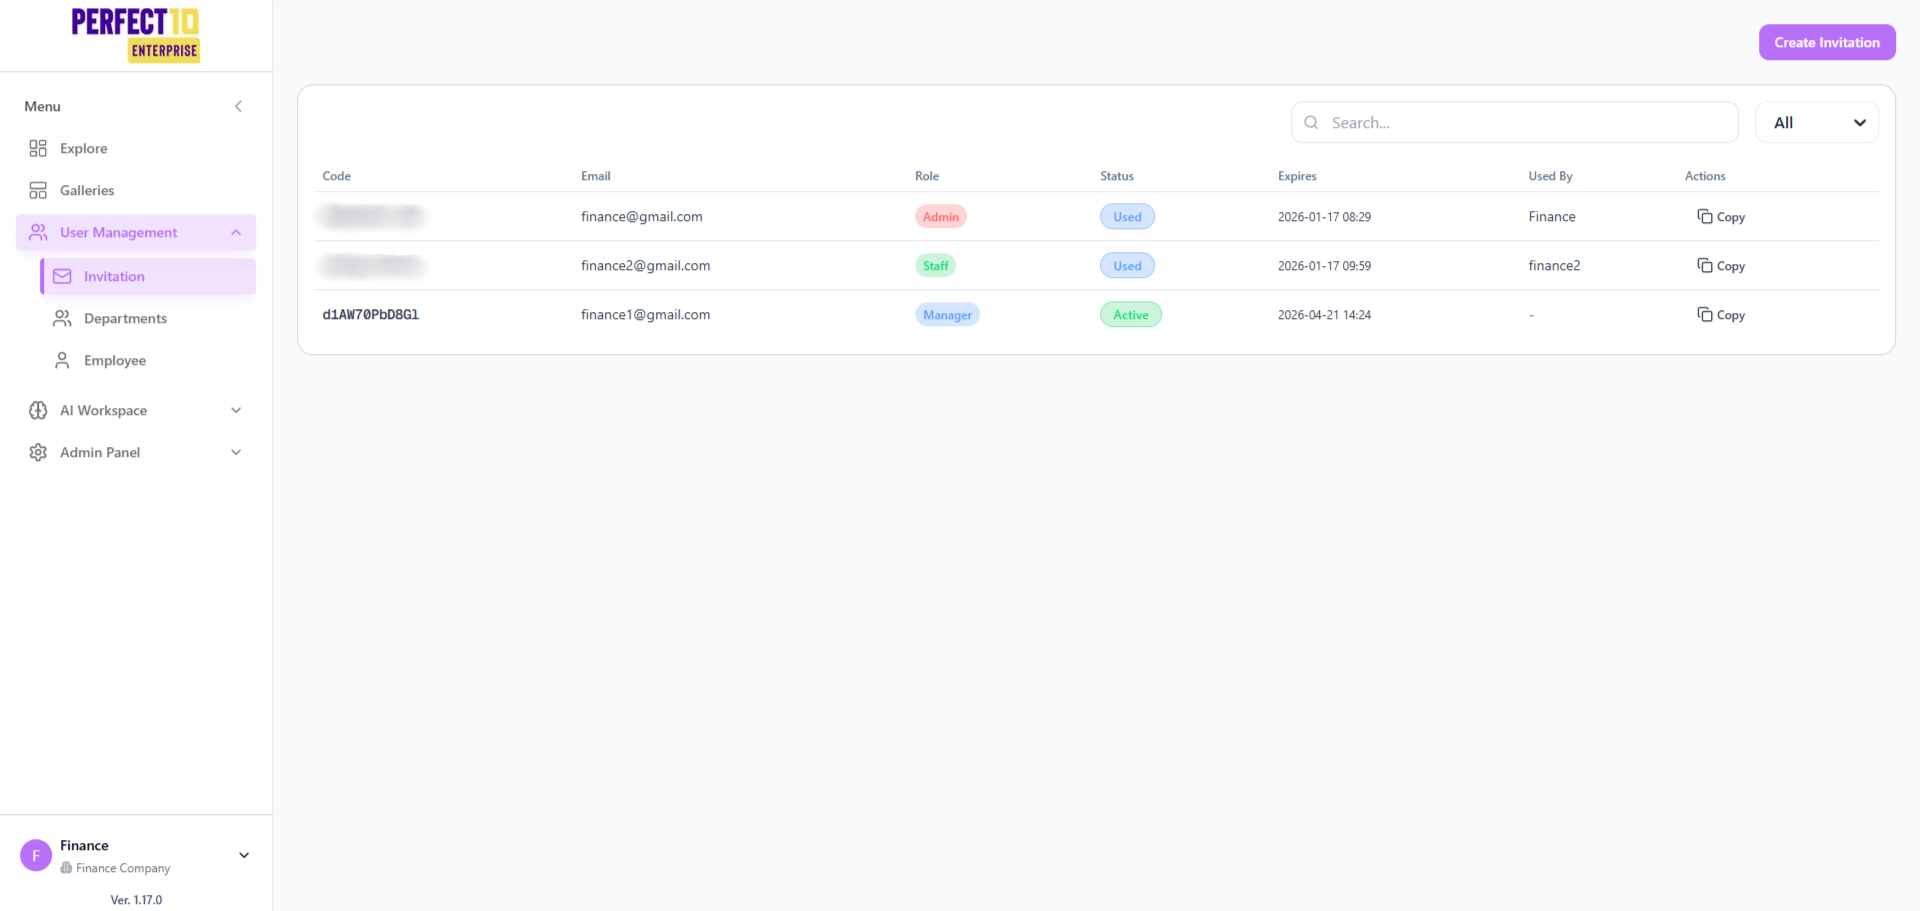Go to the Employee page
1920x911 pixels.
(148, 360)
